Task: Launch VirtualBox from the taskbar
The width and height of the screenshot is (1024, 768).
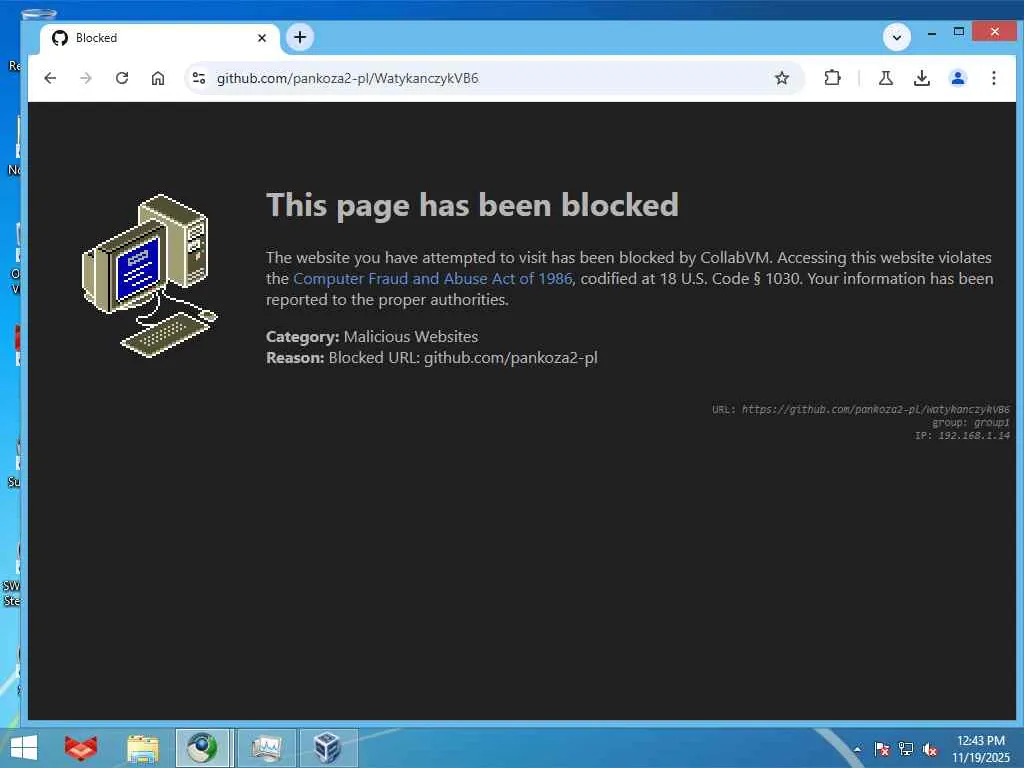Action: 328,747
